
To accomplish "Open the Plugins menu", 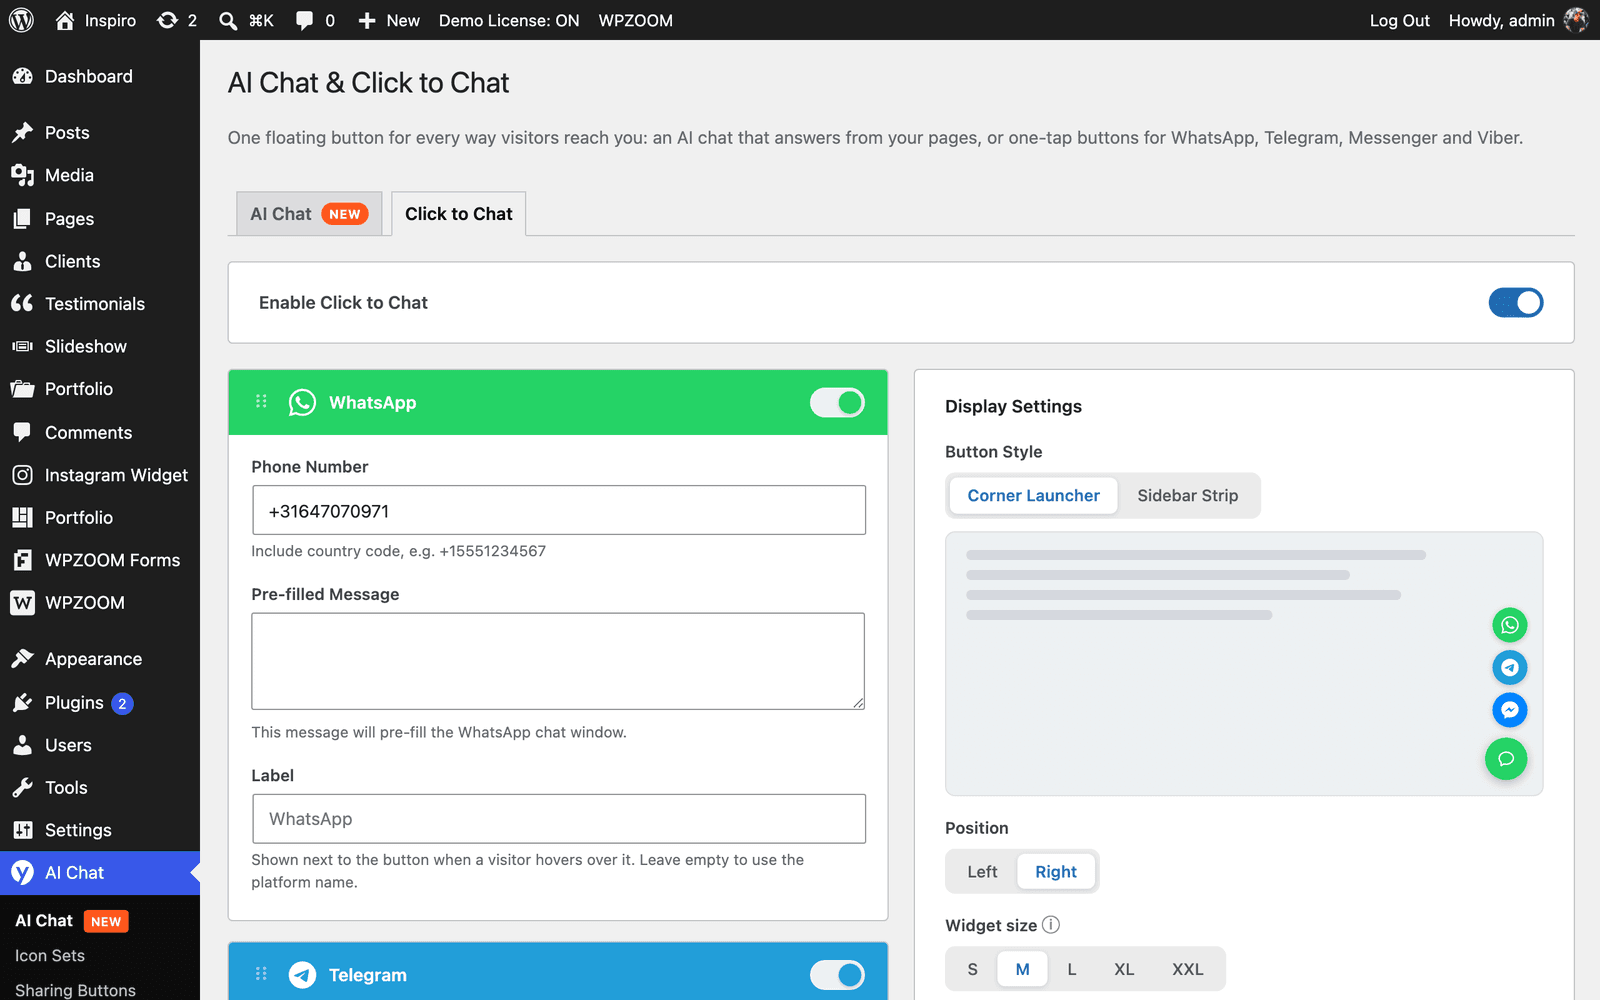I will [100, 703].
